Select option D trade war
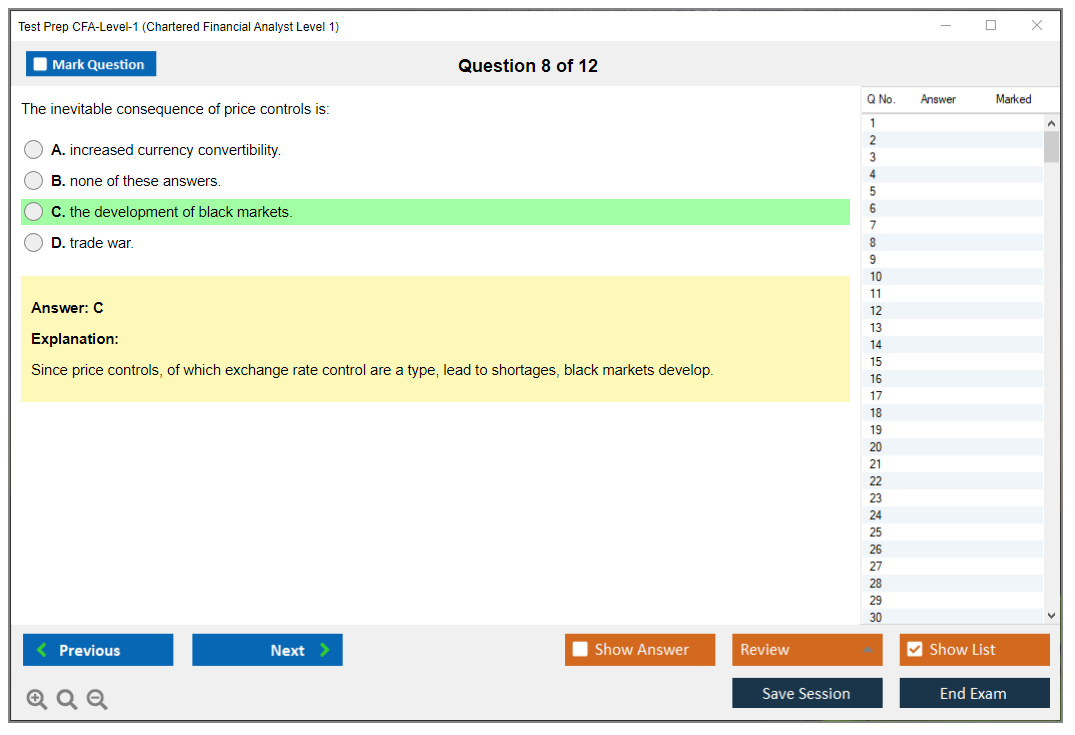The width and height of the screenshot is (1075, 735). (34, 243)
